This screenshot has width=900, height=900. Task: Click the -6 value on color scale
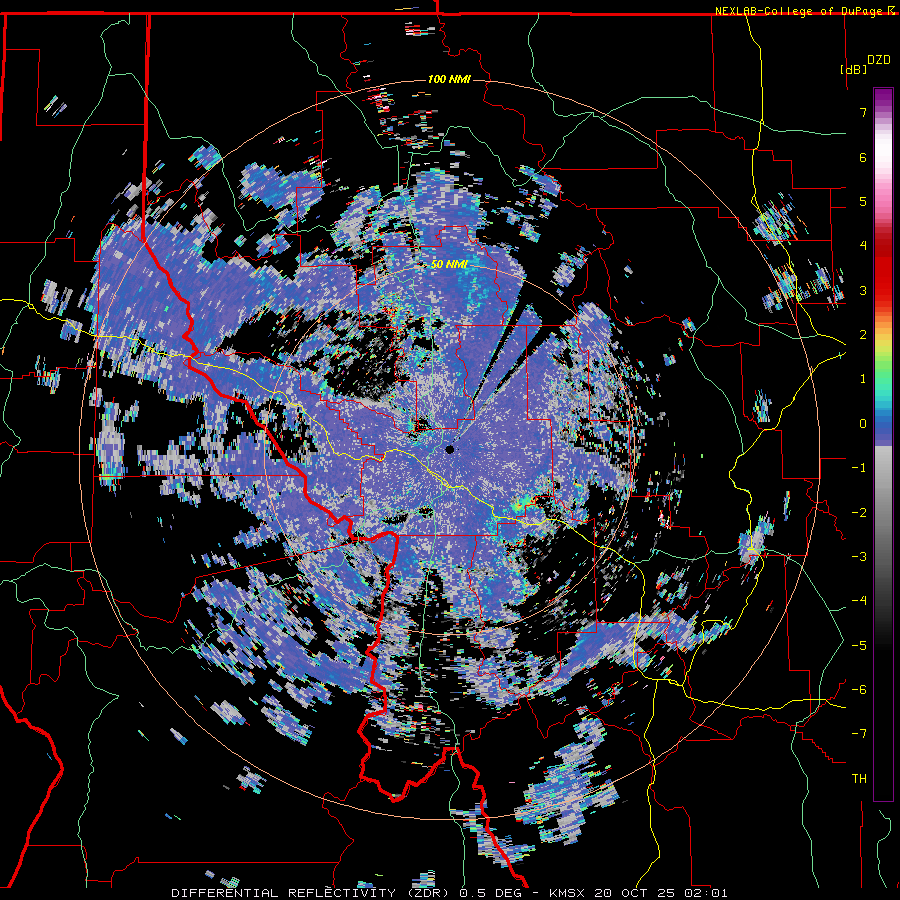(x=859, y=690)
